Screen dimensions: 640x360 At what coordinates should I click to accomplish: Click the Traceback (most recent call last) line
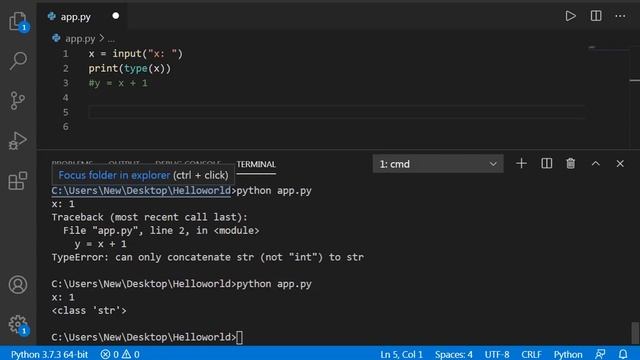point(149,217)
